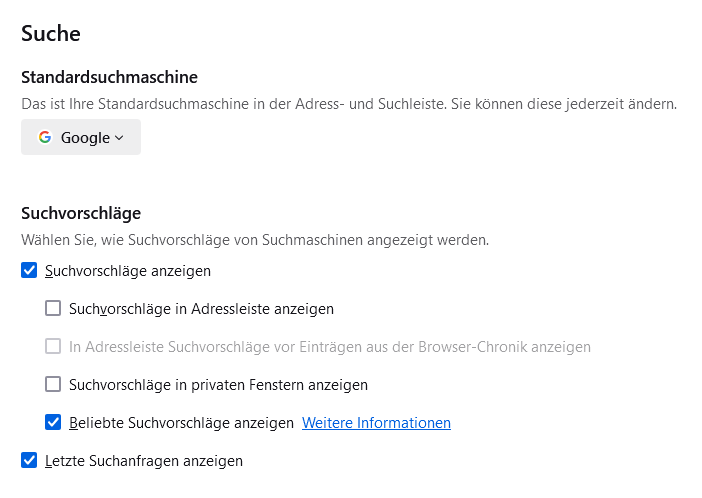Click the disabled Browser-Chronik option label
The height and width of the screenshot is (498, 702).
tap(330, 347)
